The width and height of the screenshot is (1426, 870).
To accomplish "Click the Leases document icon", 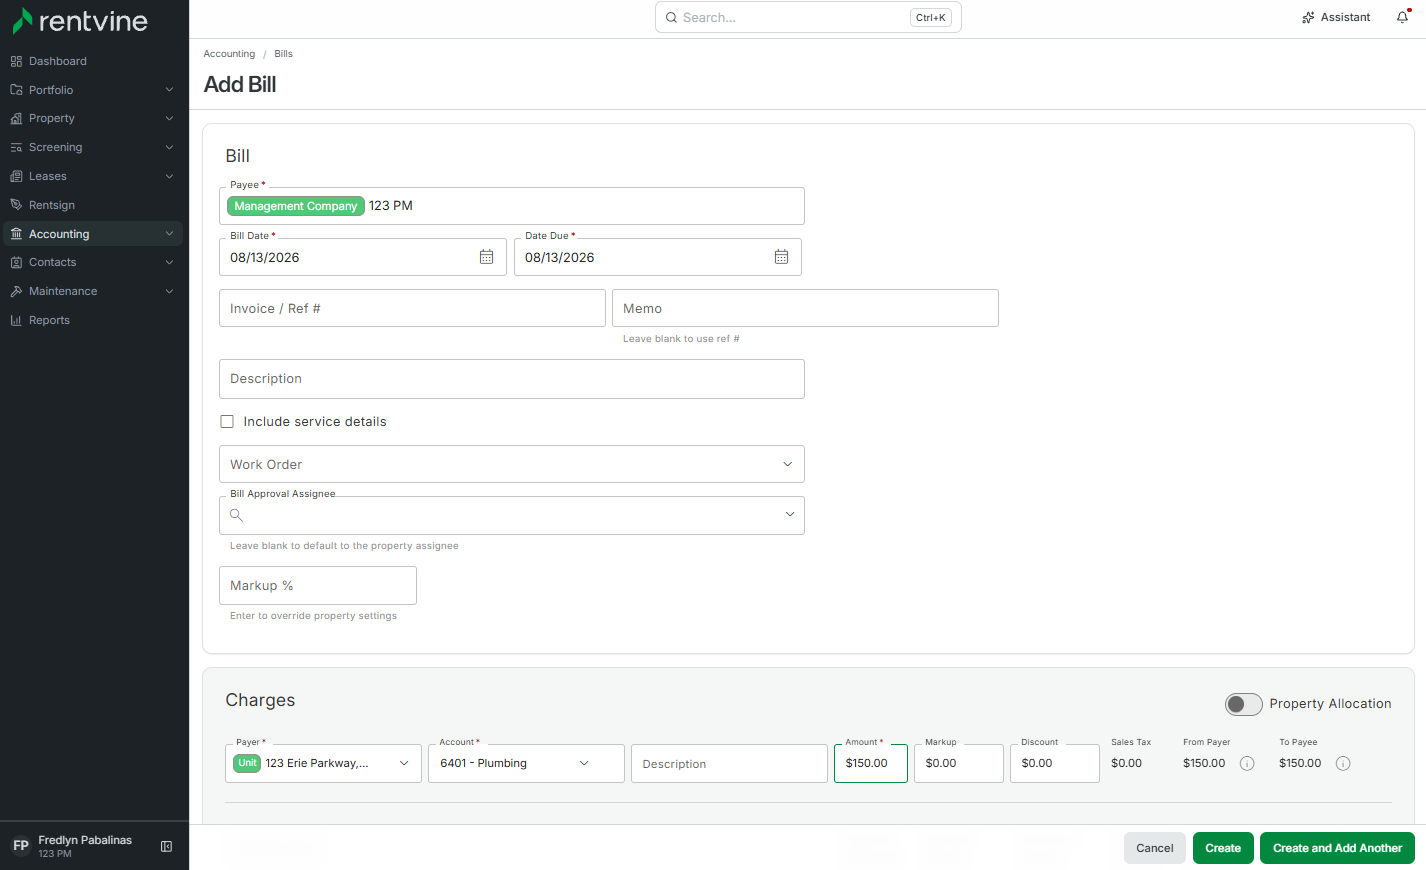I will [x=16, y=176].
